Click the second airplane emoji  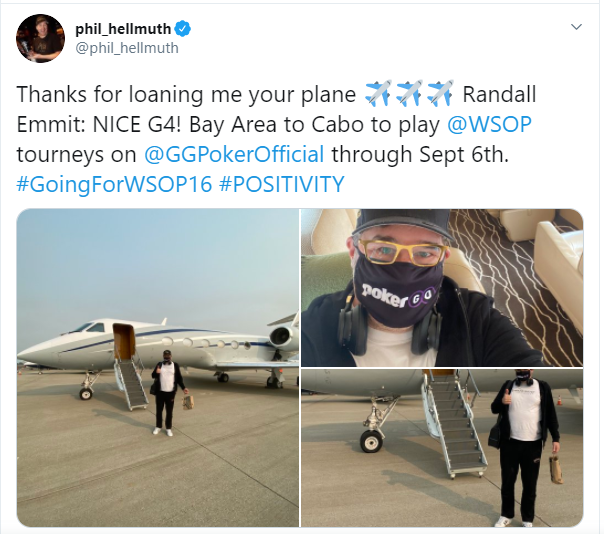(410, 94)
